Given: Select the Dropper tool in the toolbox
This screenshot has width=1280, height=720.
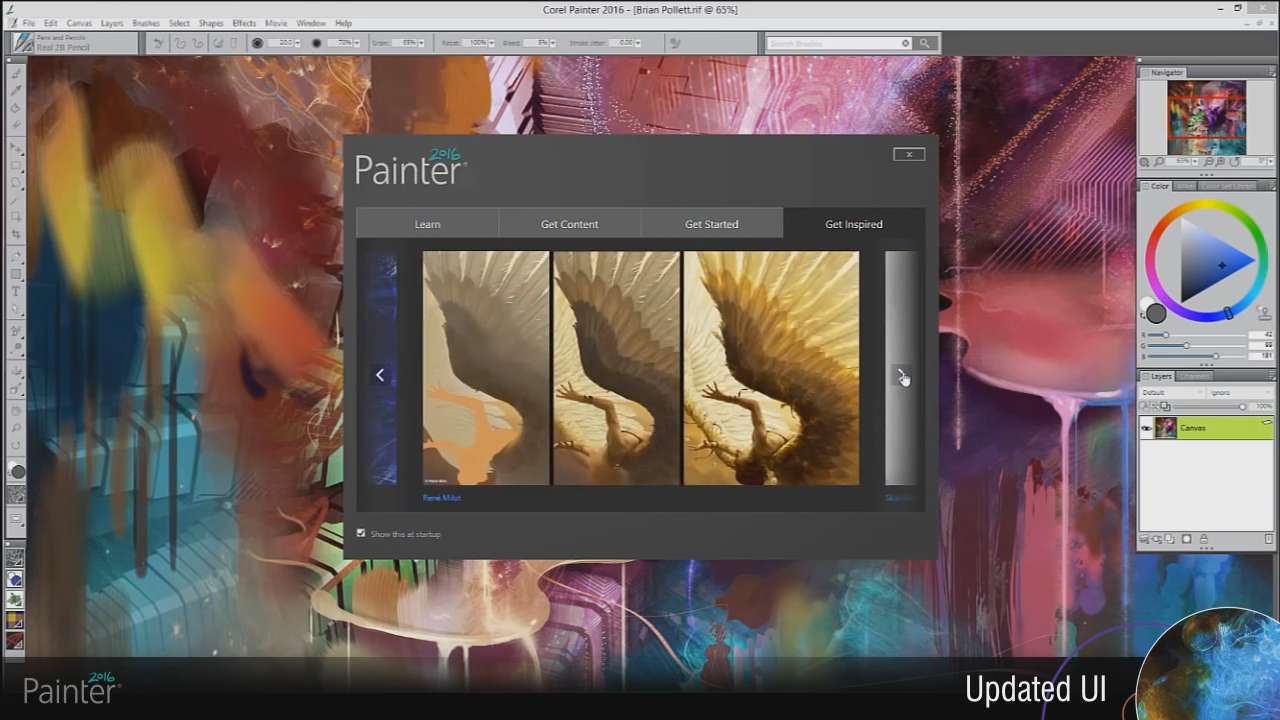Looking at the screenshot, I should pyautogui.click(x=17, y=91).
